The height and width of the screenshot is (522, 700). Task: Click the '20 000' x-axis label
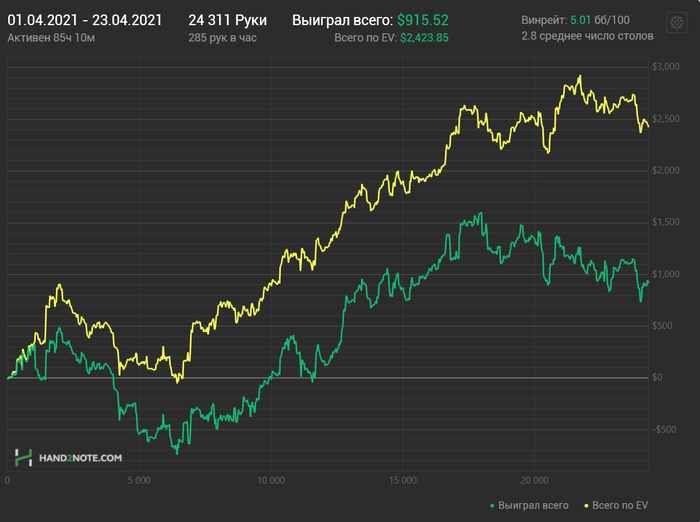pyautogui.click(x=534, y=481)
